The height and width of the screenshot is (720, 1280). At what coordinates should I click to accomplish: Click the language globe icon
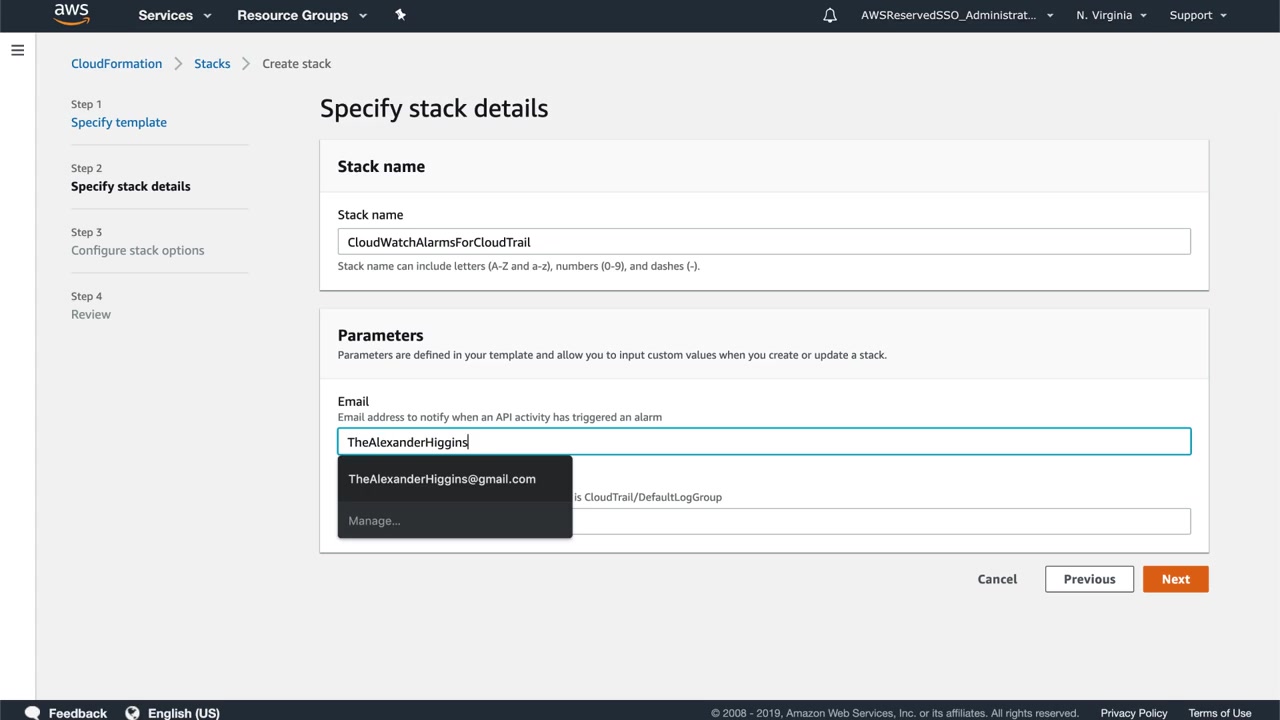[132, 713]
